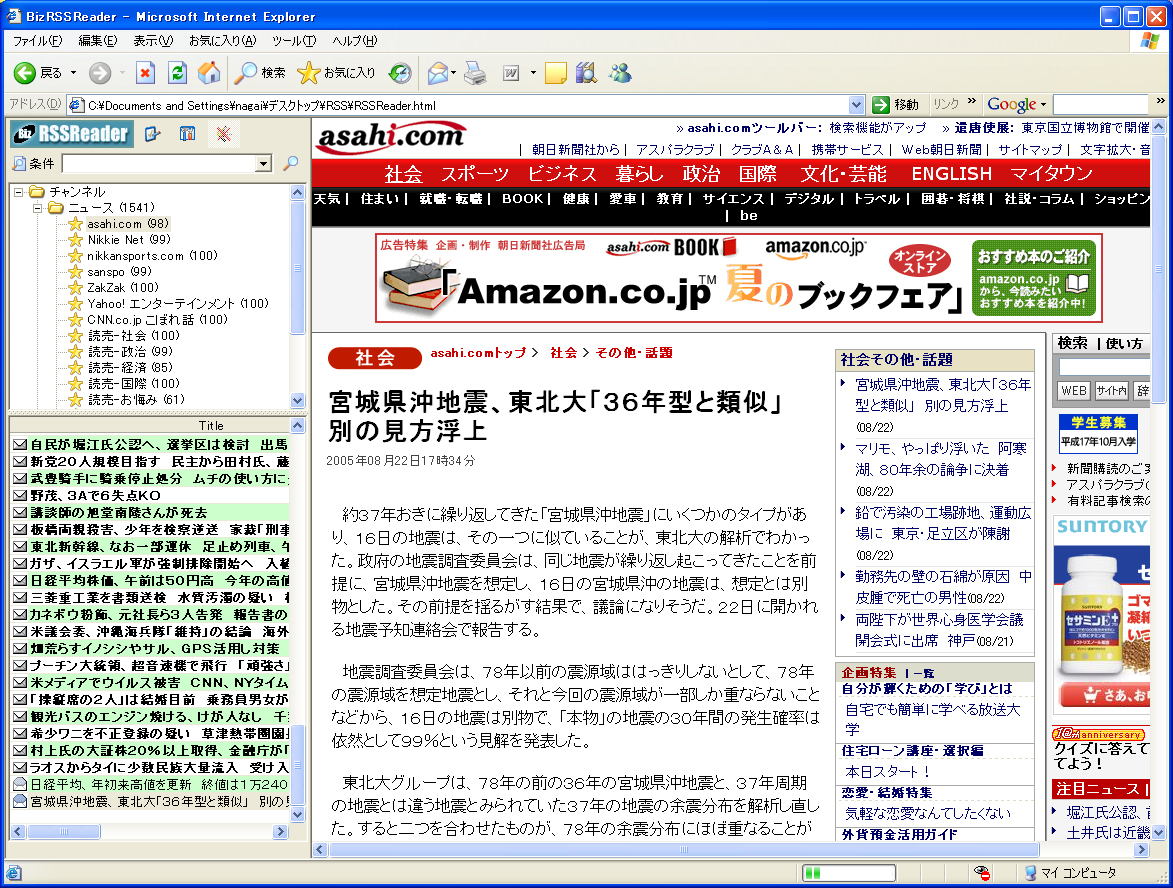Open the Home page icon
This screenshot has height=888, width=1173.
pos(209,73)
